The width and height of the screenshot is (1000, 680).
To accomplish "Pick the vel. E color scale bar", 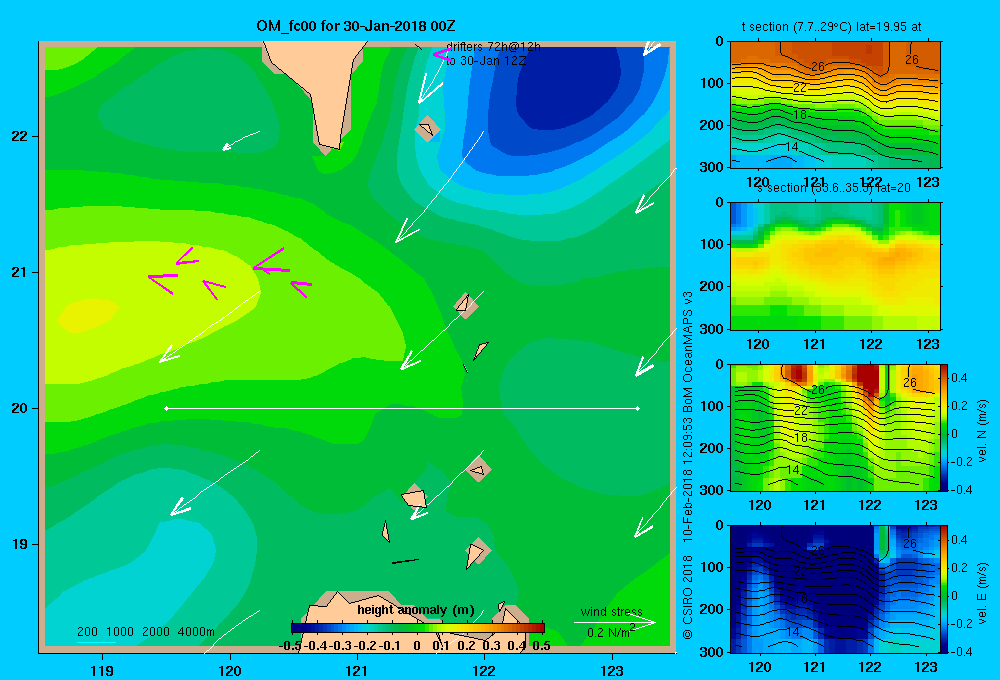I will (945, 589).
